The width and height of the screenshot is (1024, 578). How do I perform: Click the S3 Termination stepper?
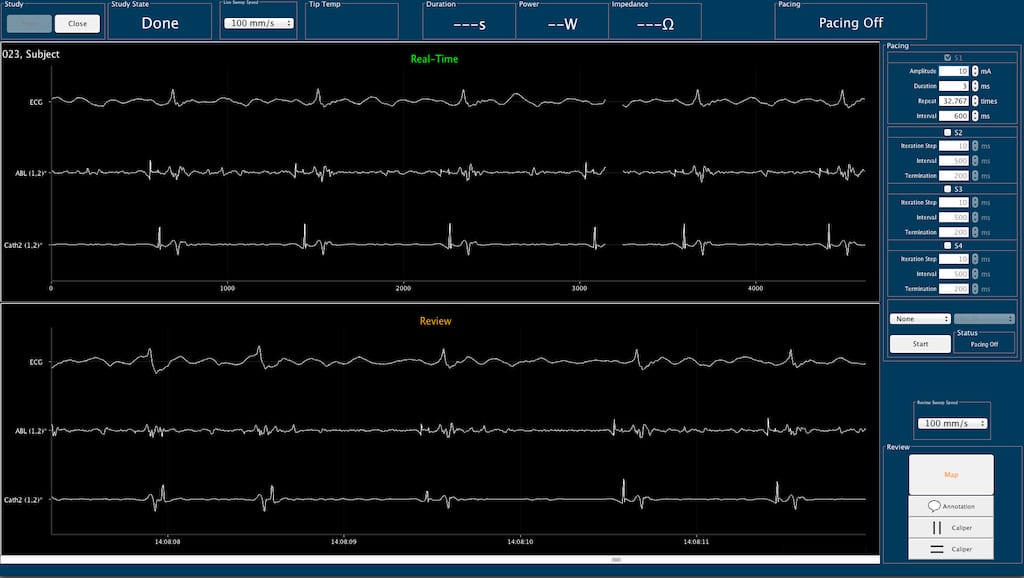pos(975,233)
